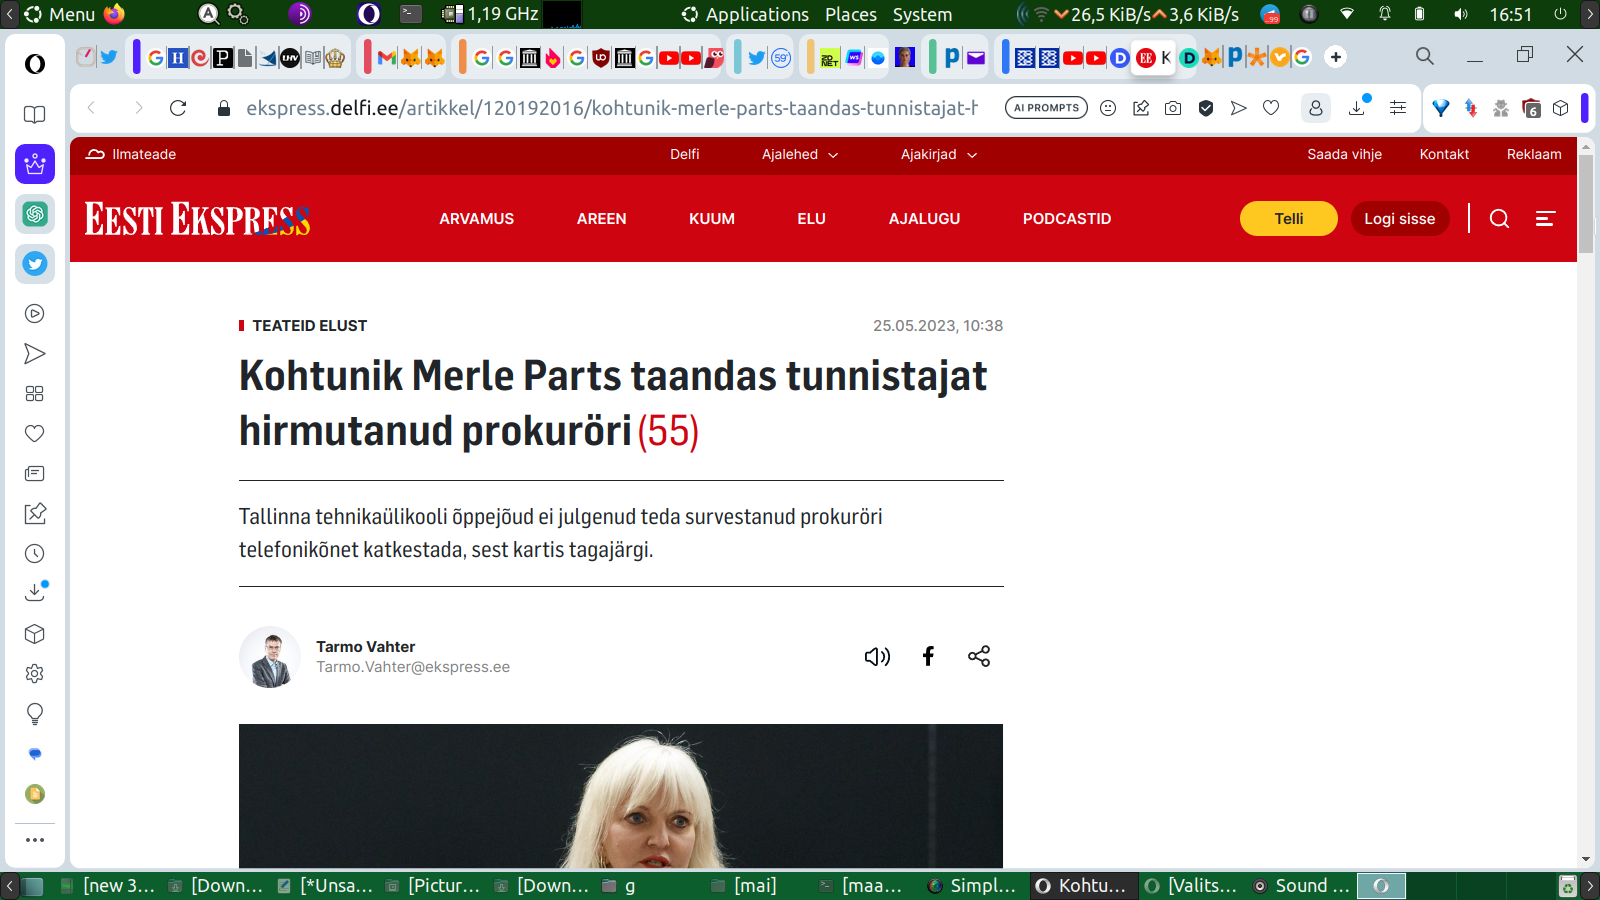Open the emoji reaction icon in address bar
Image resolution: width=1600 pixels, height=900 pixels.
(1108, 108)
